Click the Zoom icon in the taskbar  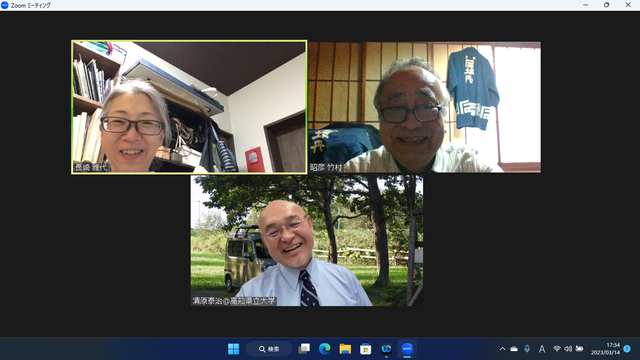tap(407, 349)
